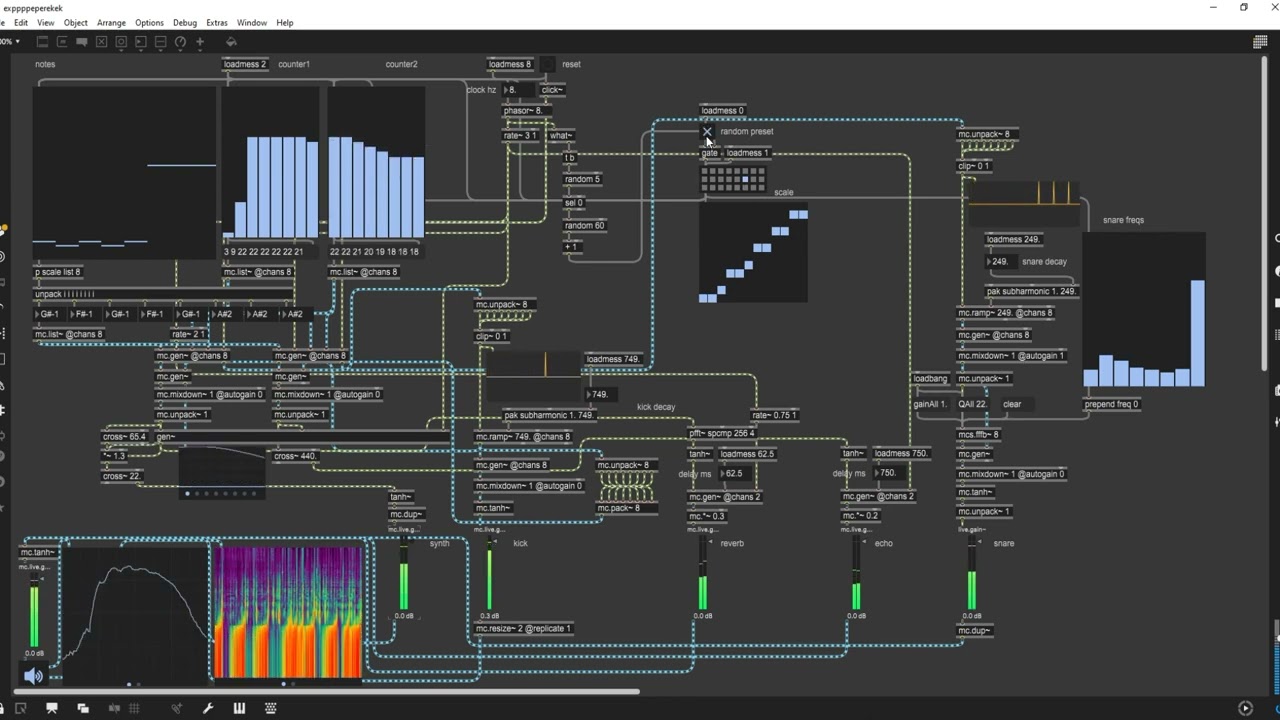Viewport: 1280px width, 720px height.
Task: Open the Object menu
Action: tap(76, 22)
